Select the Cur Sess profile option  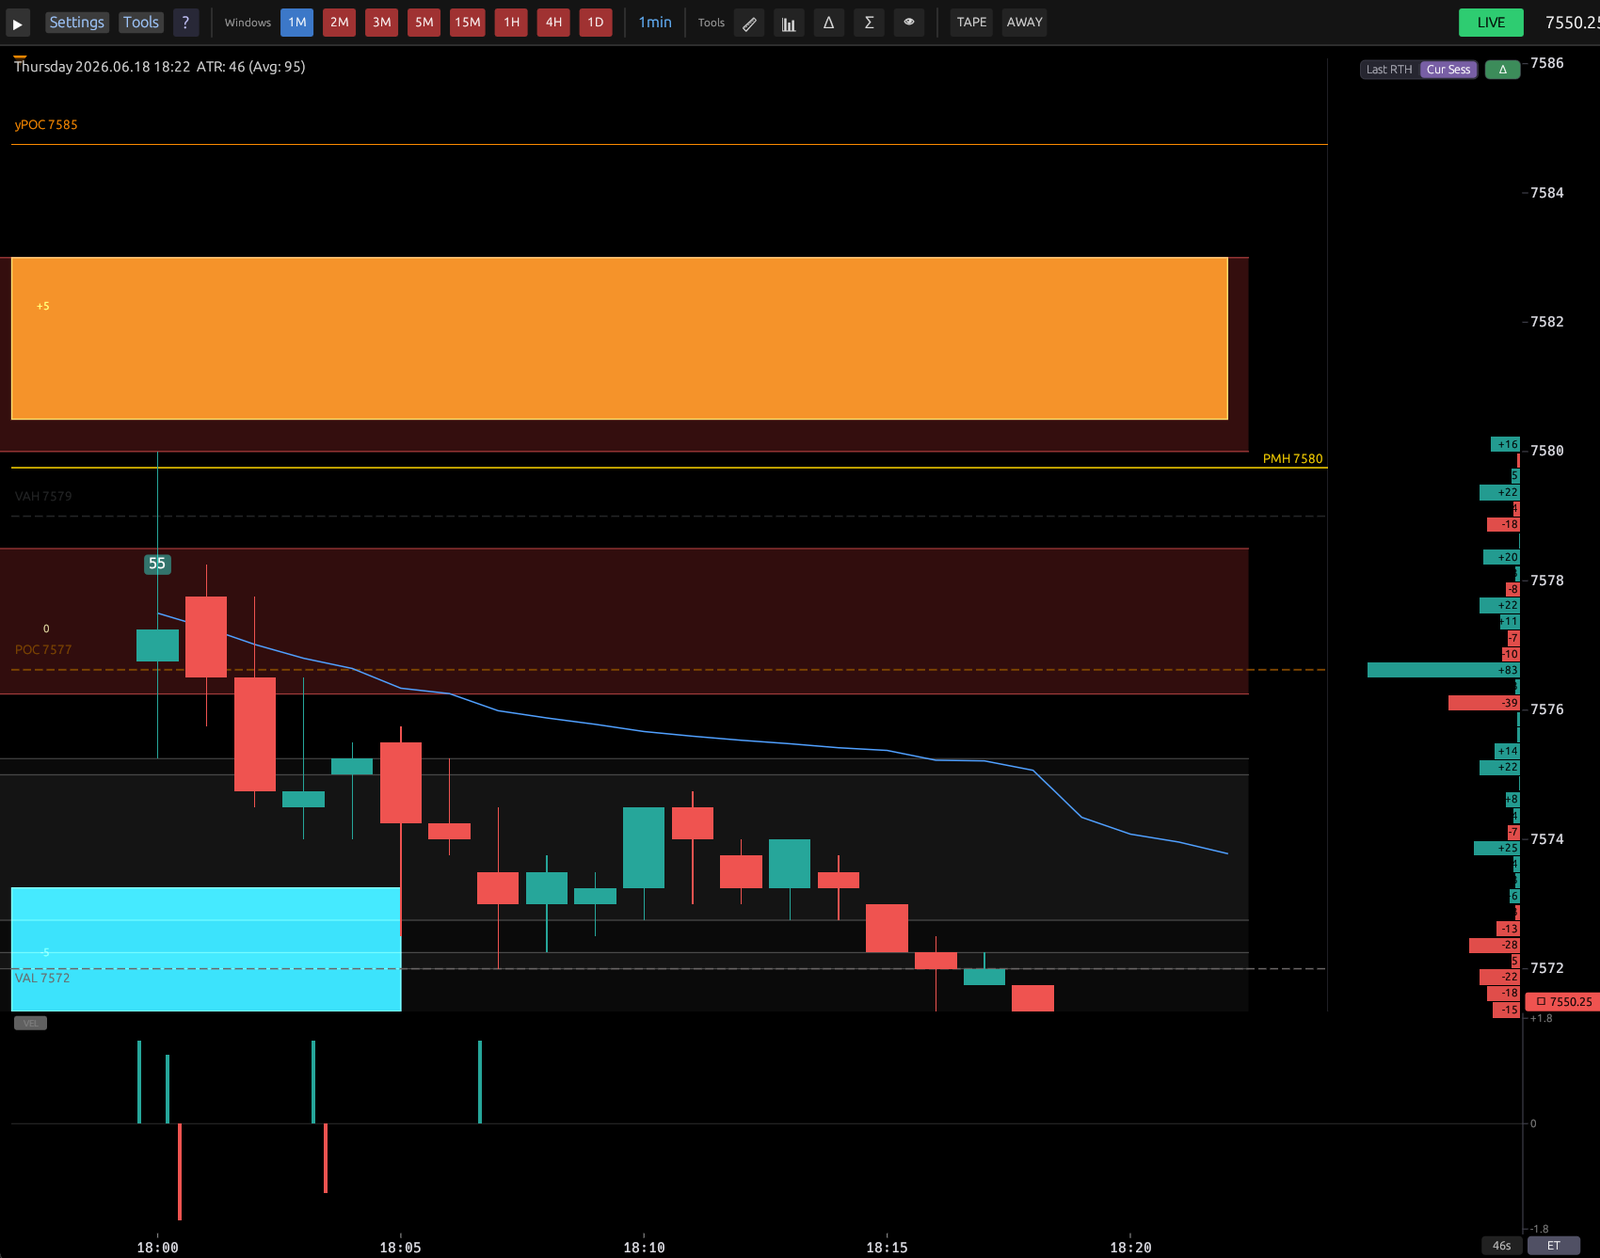[x=1448, y=69]
